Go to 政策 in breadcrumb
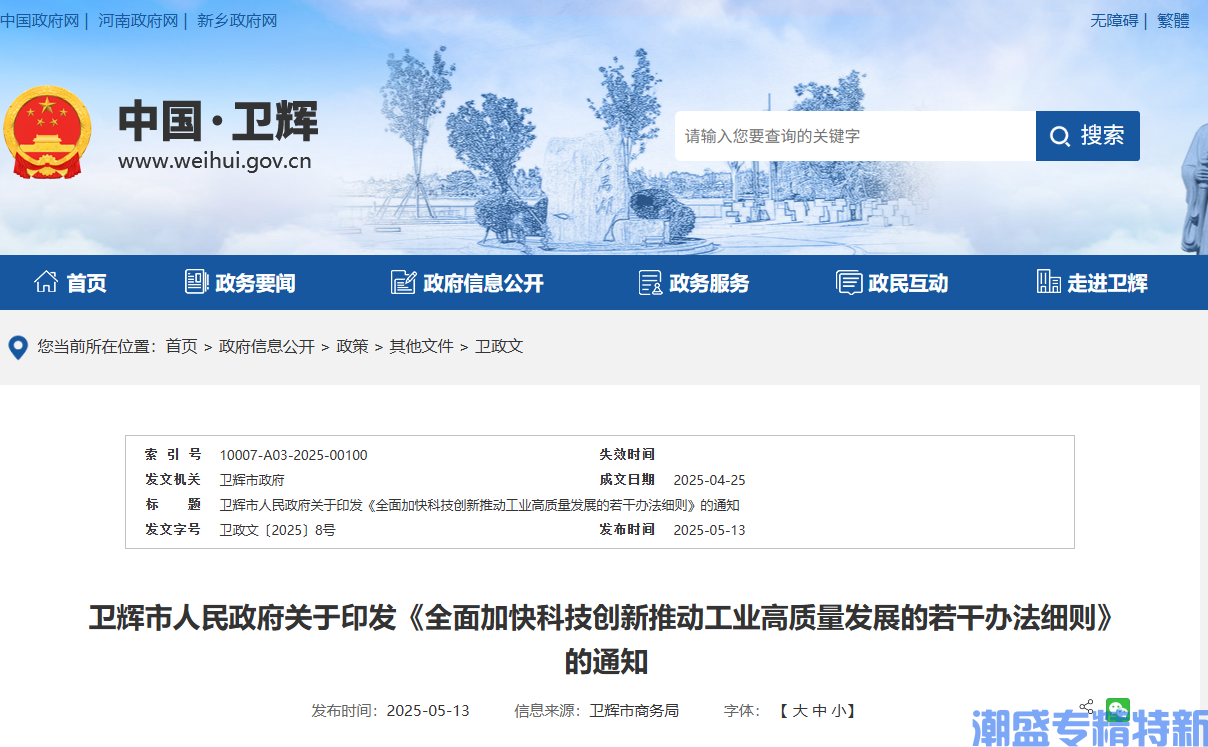Viewport: 1208px width, 747px height. (x=352, y=346)
